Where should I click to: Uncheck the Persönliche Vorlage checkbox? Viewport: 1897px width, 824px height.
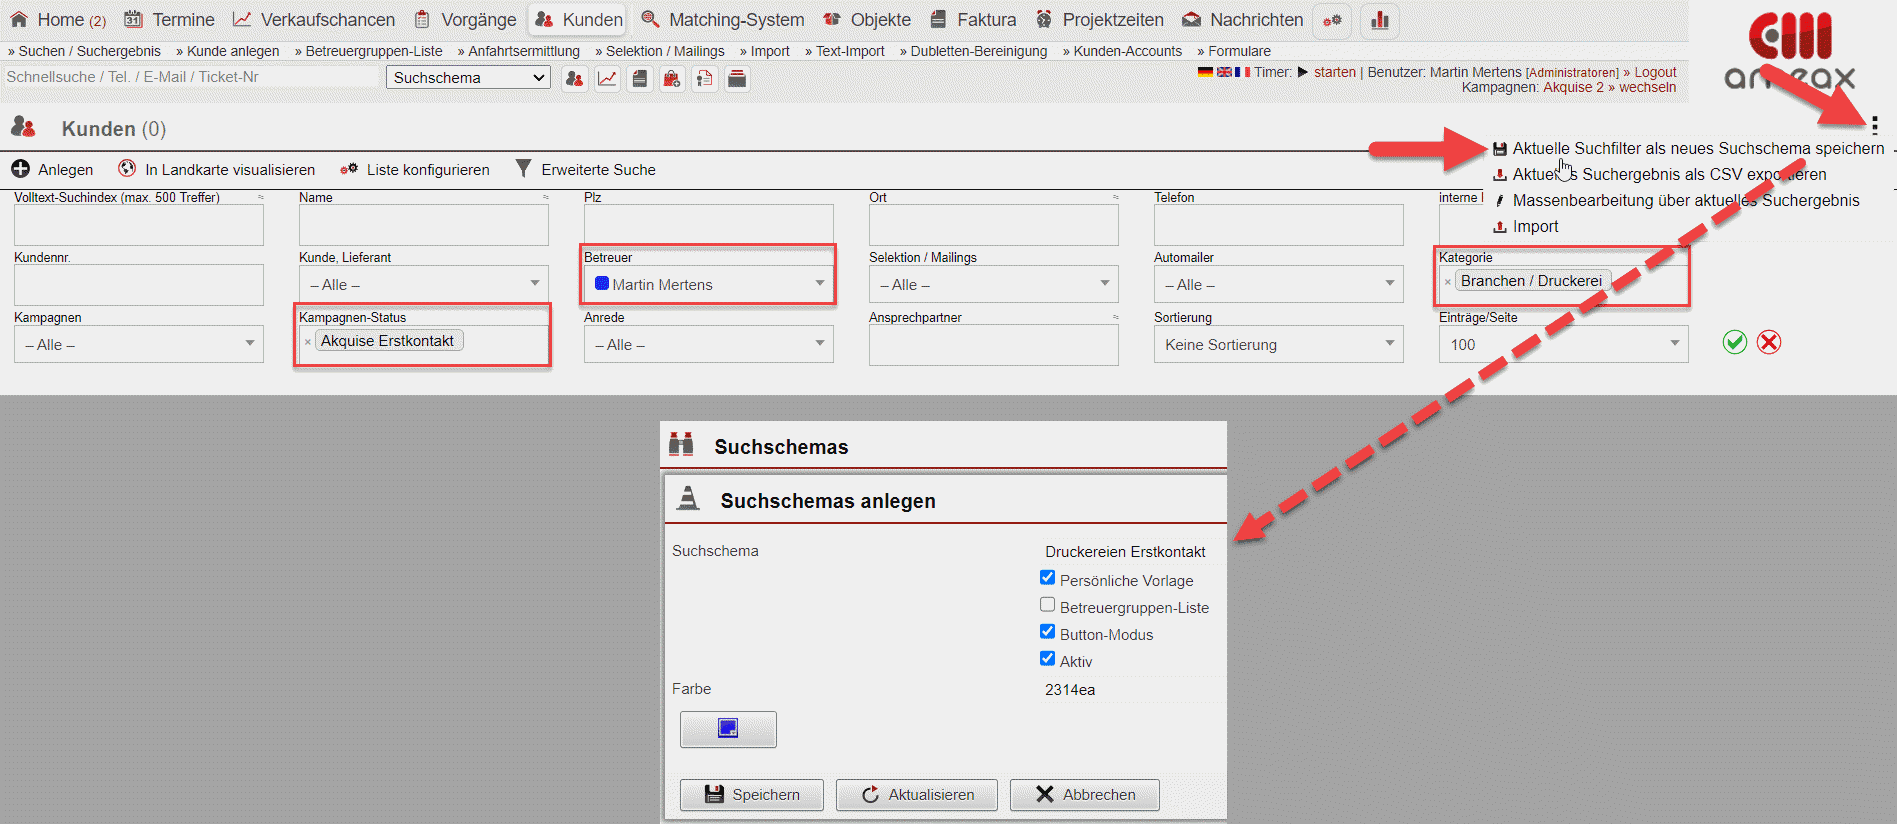tap(1047, 578)
